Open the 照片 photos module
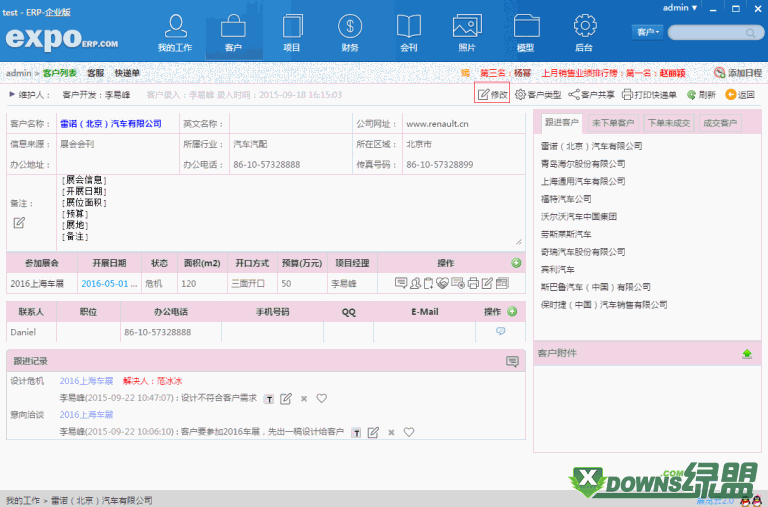 pos(467,33)
